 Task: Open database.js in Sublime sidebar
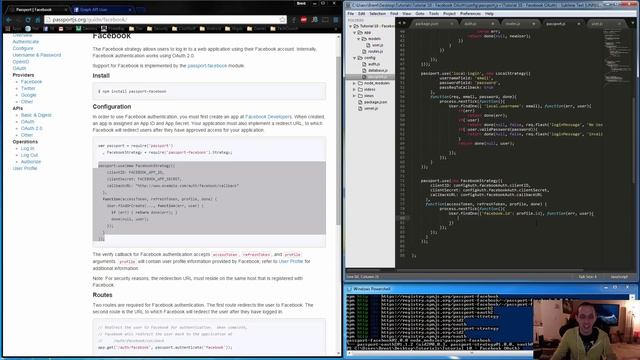378,71
